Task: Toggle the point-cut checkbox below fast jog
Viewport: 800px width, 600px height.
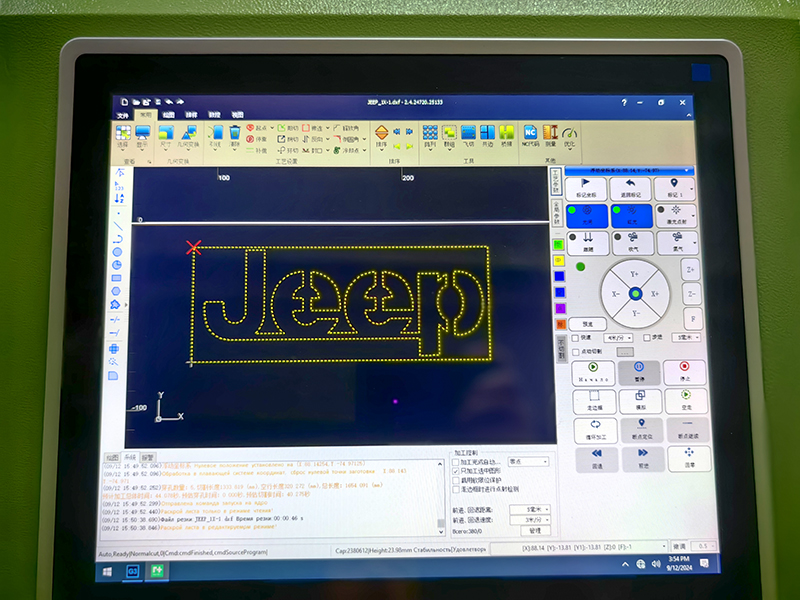Action: (x=573, y=352)
